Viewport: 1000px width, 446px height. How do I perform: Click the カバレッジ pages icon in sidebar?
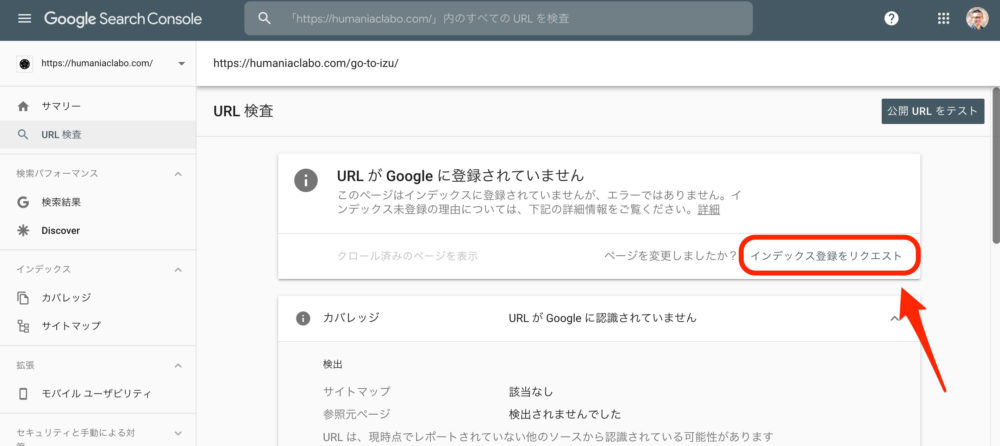click(x=24, y=298)
